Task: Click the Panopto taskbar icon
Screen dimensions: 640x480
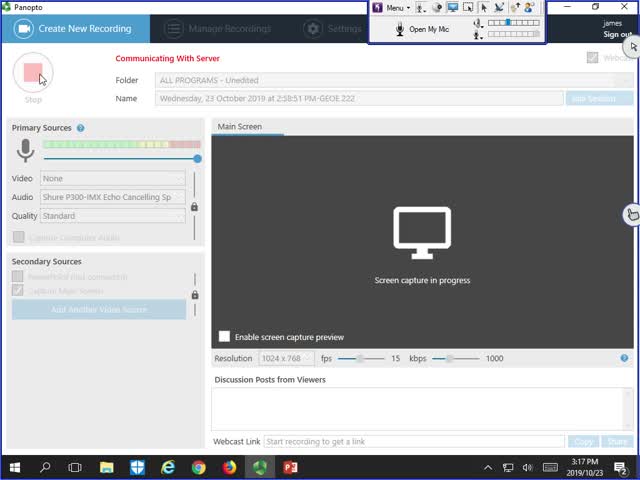Action: tap(260, 467)
